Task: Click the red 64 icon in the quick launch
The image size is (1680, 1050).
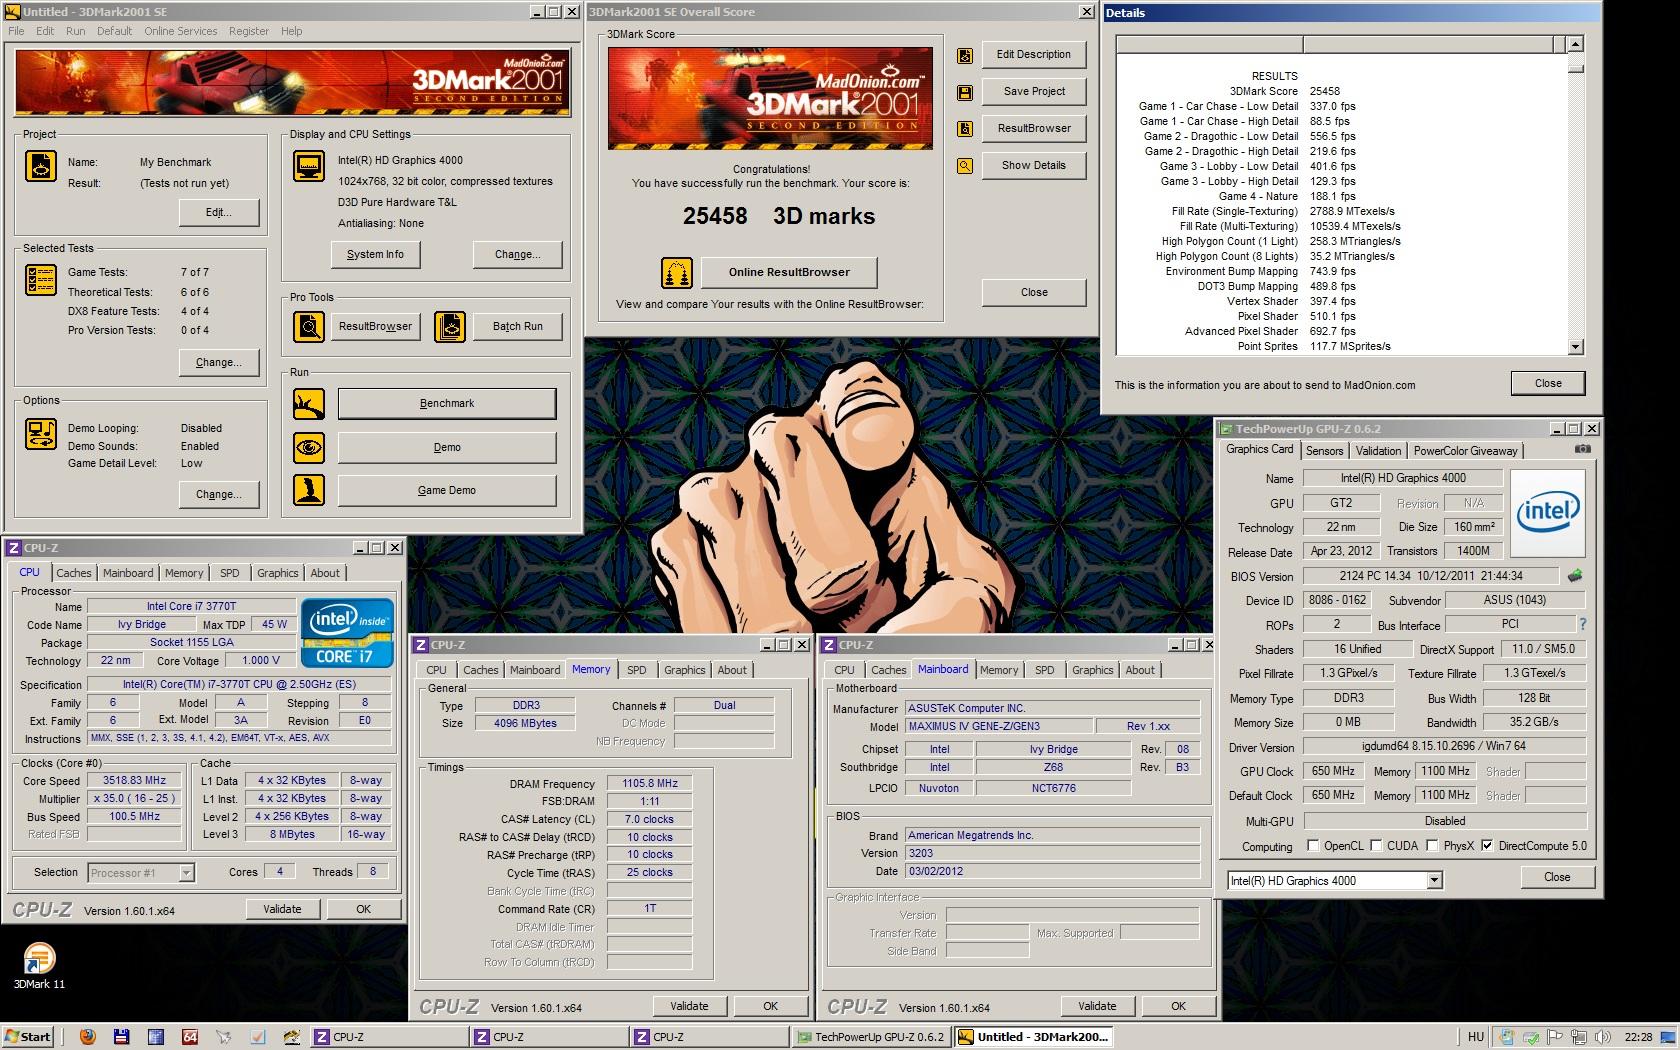Action: 190,1037
